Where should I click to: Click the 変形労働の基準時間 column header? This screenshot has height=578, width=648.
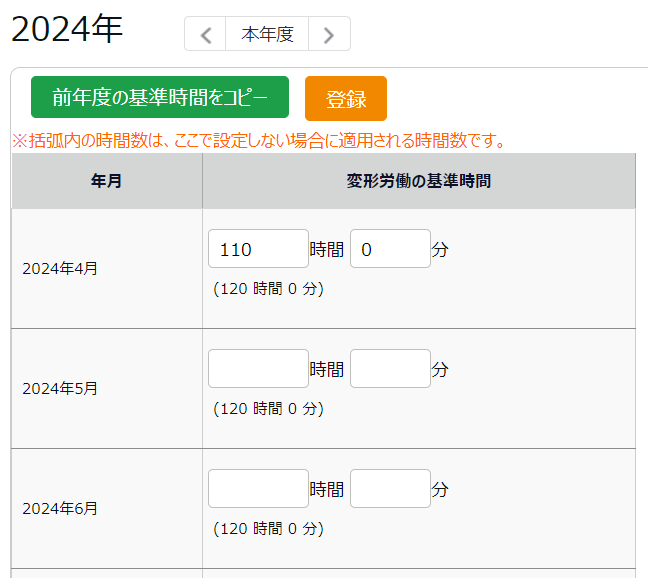tap(419, 181)
